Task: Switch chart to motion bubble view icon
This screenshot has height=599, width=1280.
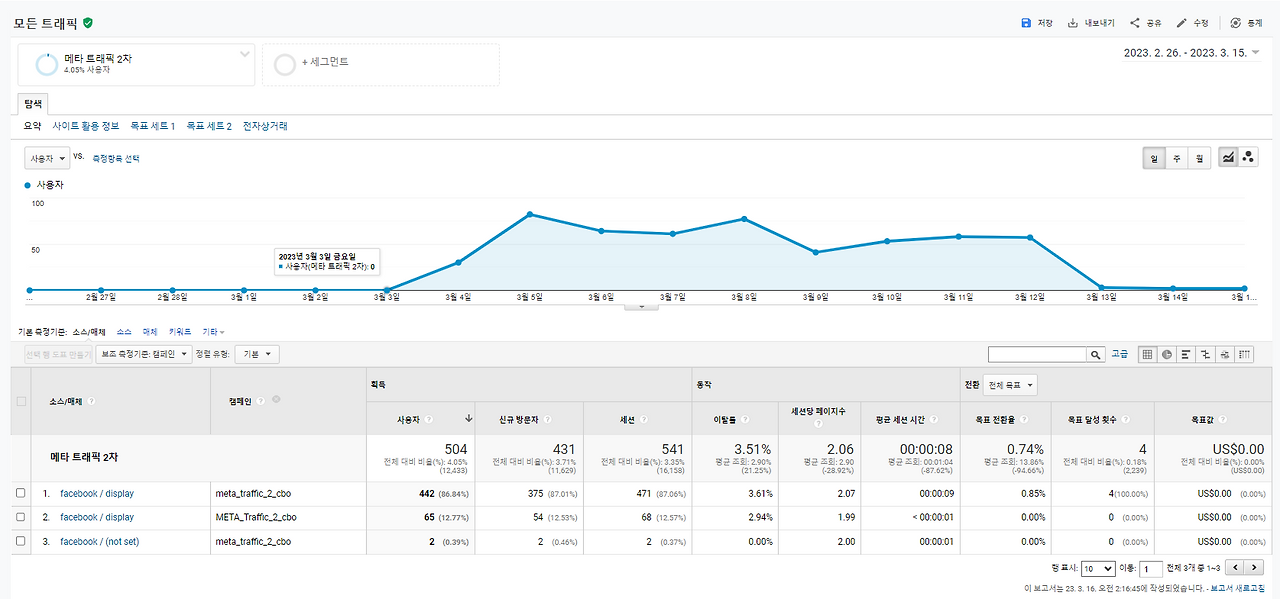Action: pyautogui.click(x=1247, y=158)
